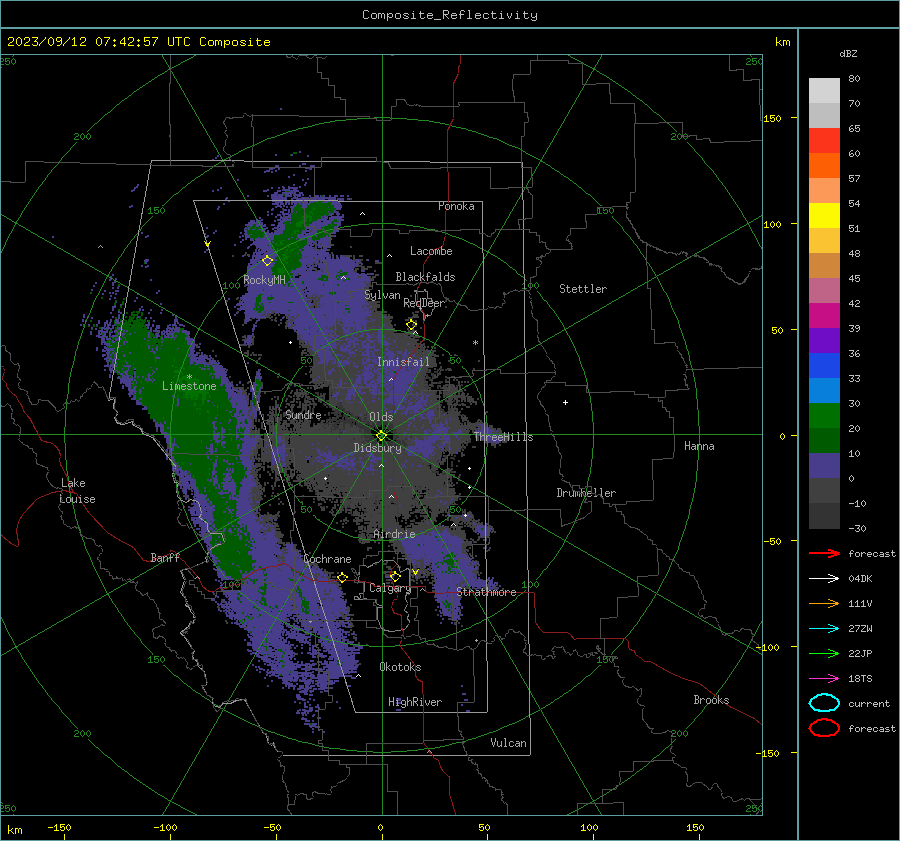The width and height of the screenshot is (900, 841).
Task: Click the Airdrie city label
Action: tap(394, 534)
